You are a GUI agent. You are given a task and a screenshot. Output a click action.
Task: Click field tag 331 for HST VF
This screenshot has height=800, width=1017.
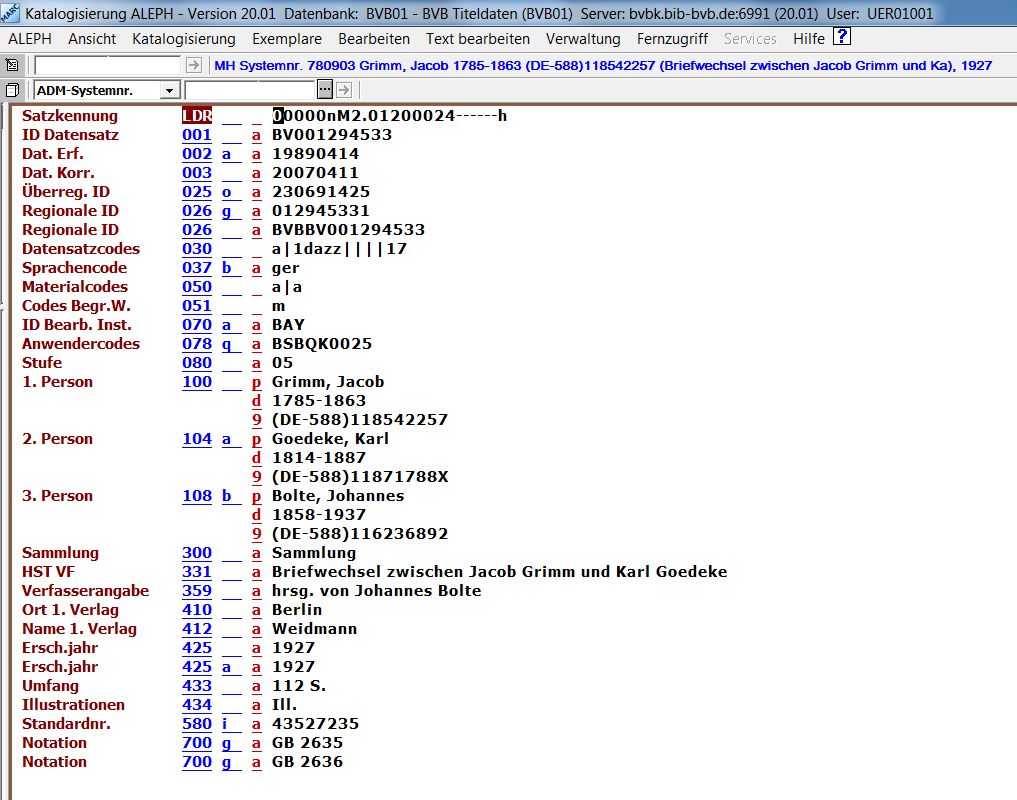pos(197,572)
